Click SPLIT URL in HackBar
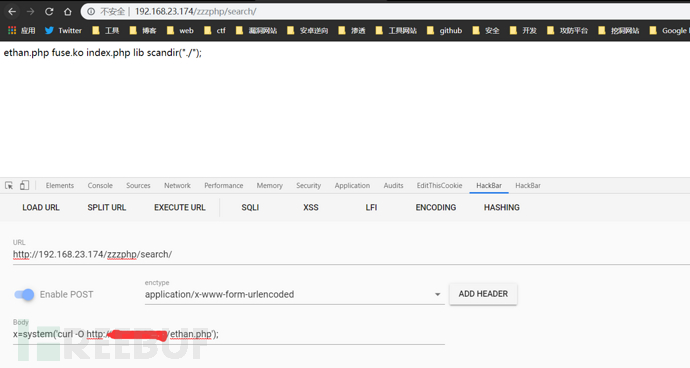Image resolution: width=690 pixels, height=368 pixels. pos(106,207)
